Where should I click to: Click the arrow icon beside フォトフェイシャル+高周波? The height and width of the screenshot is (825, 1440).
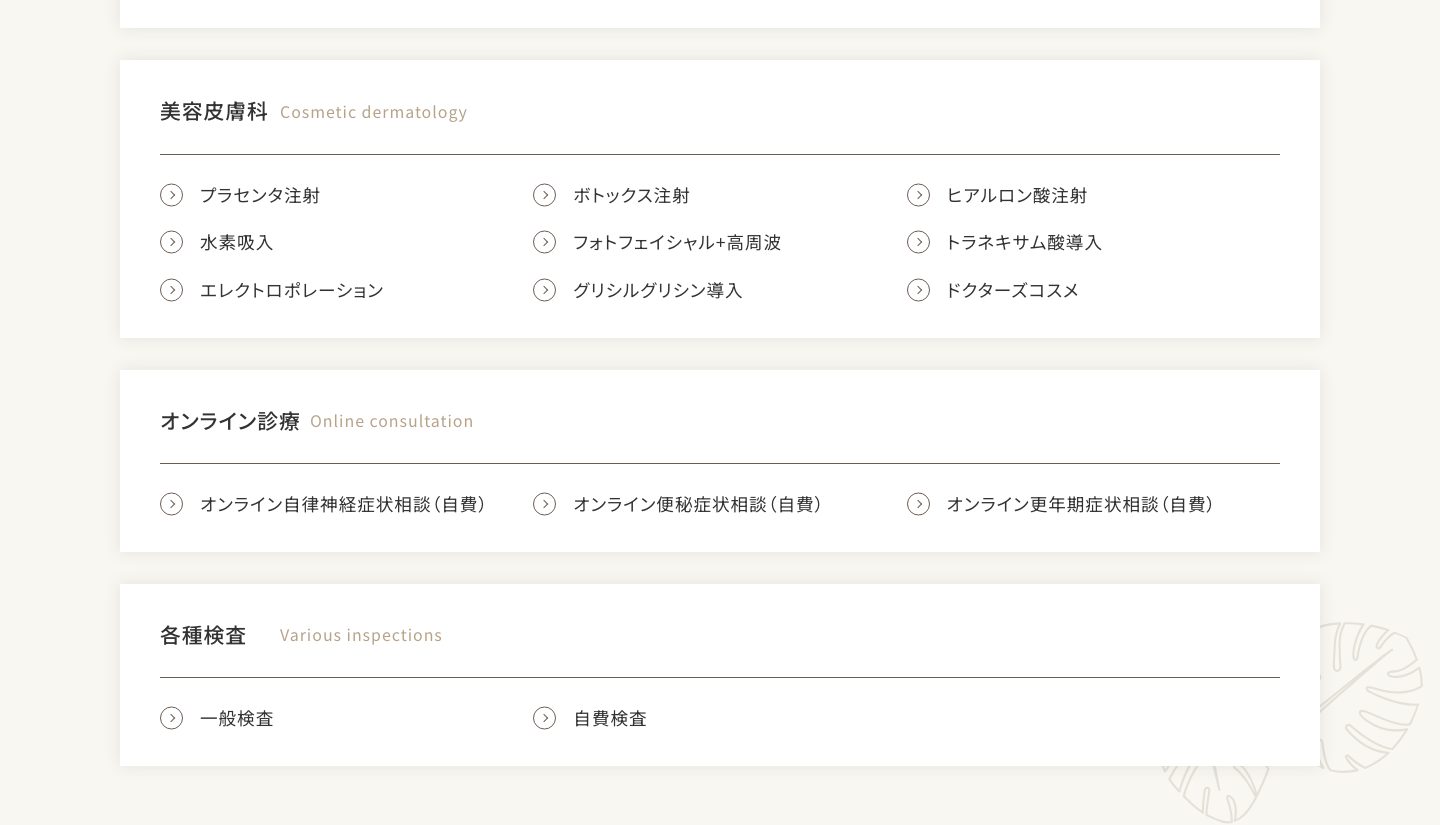click(544, 242)
